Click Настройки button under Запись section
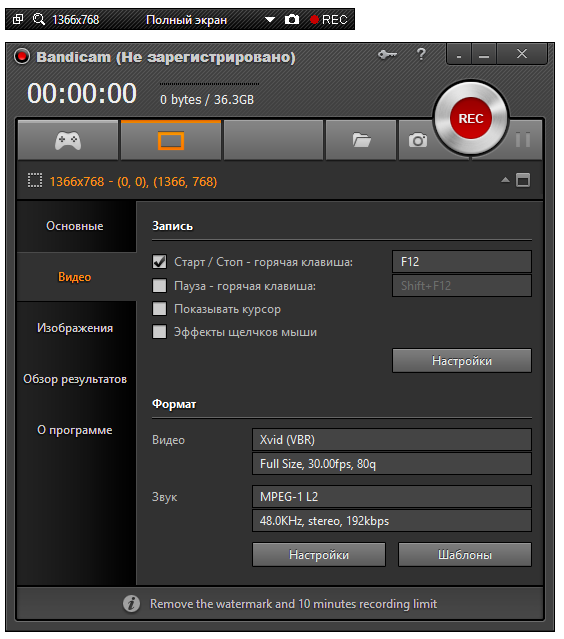The image size is (564, 639). click(462, 361)
